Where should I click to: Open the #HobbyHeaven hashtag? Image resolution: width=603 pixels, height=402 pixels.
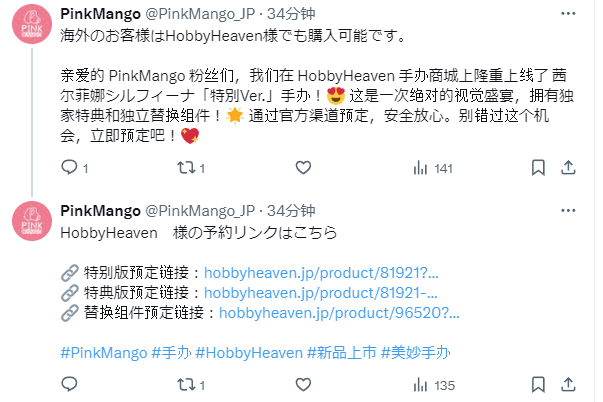tap(249, 353)
